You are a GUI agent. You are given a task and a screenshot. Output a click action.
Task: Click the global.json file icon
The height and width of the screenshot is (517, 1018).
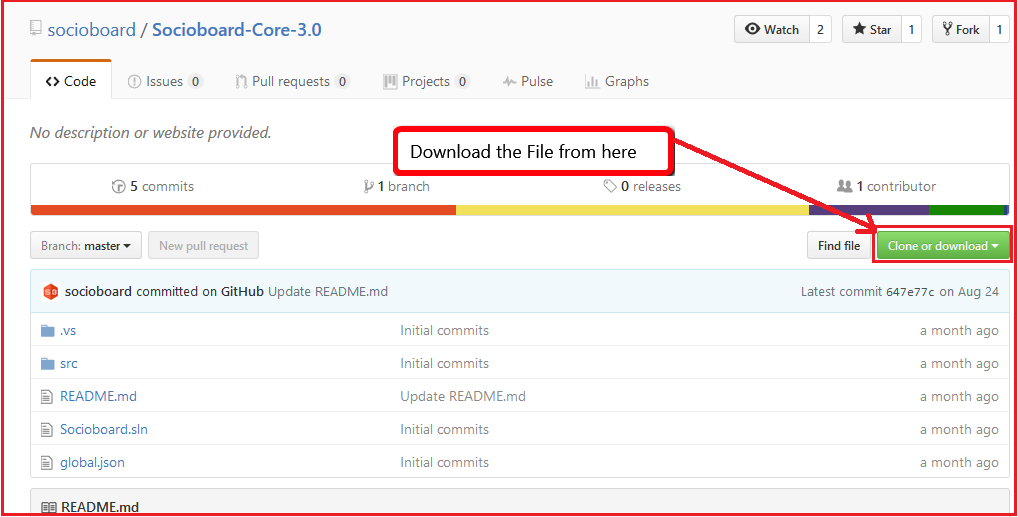pyautogui.click(x=47, y=463)
